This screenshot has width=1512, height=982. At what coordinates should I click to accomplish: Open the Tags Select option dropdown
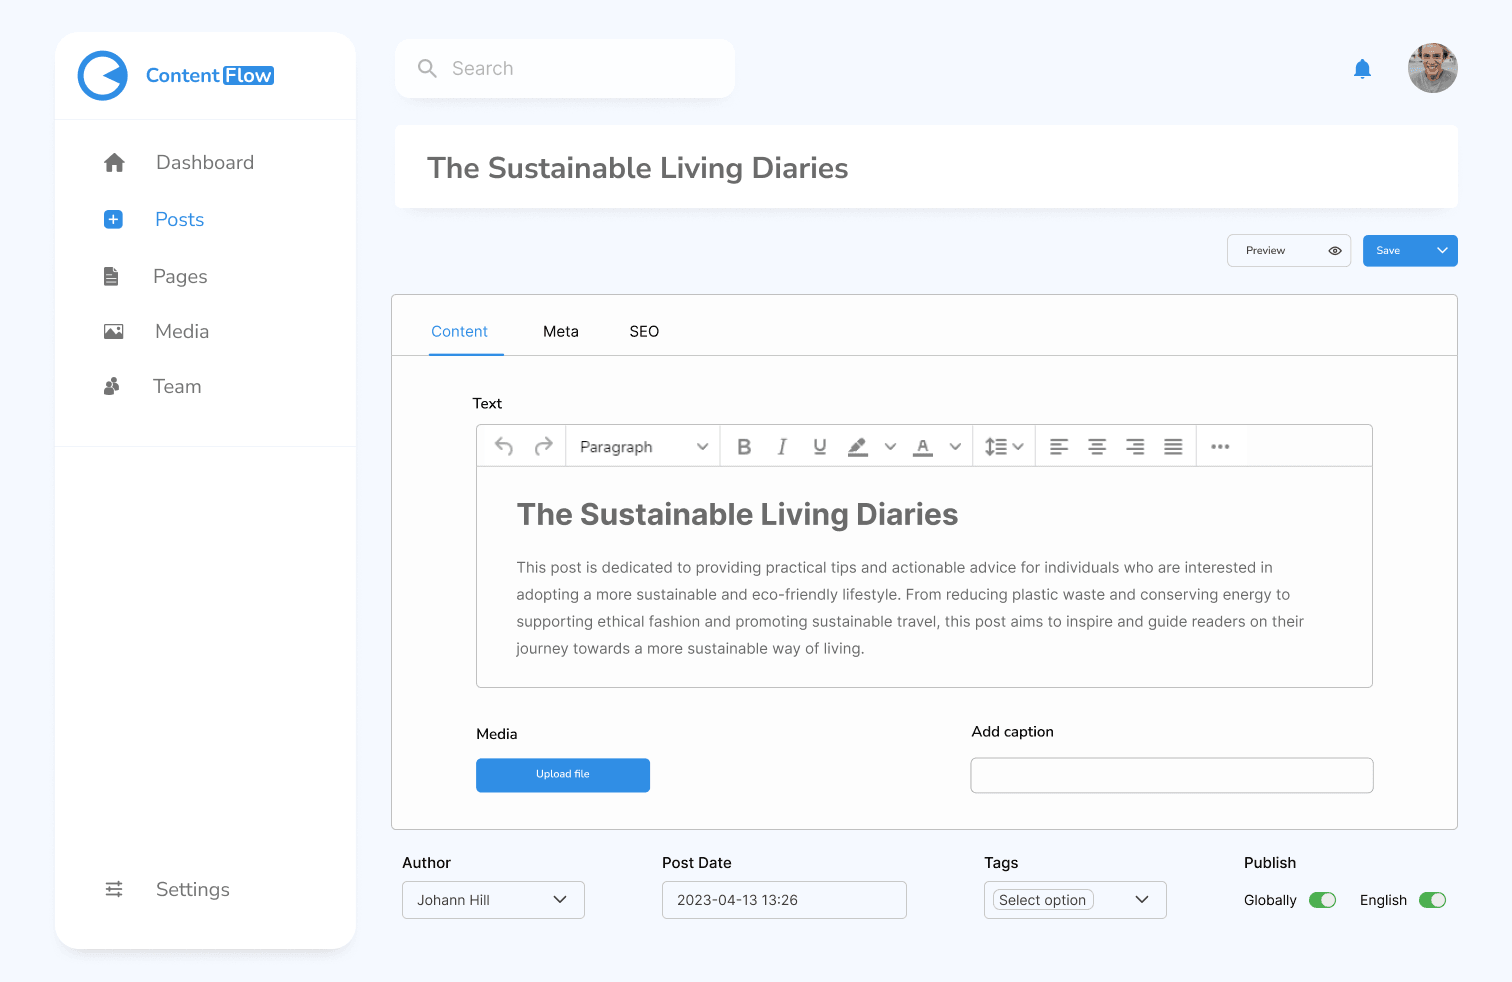(1075, 899)
